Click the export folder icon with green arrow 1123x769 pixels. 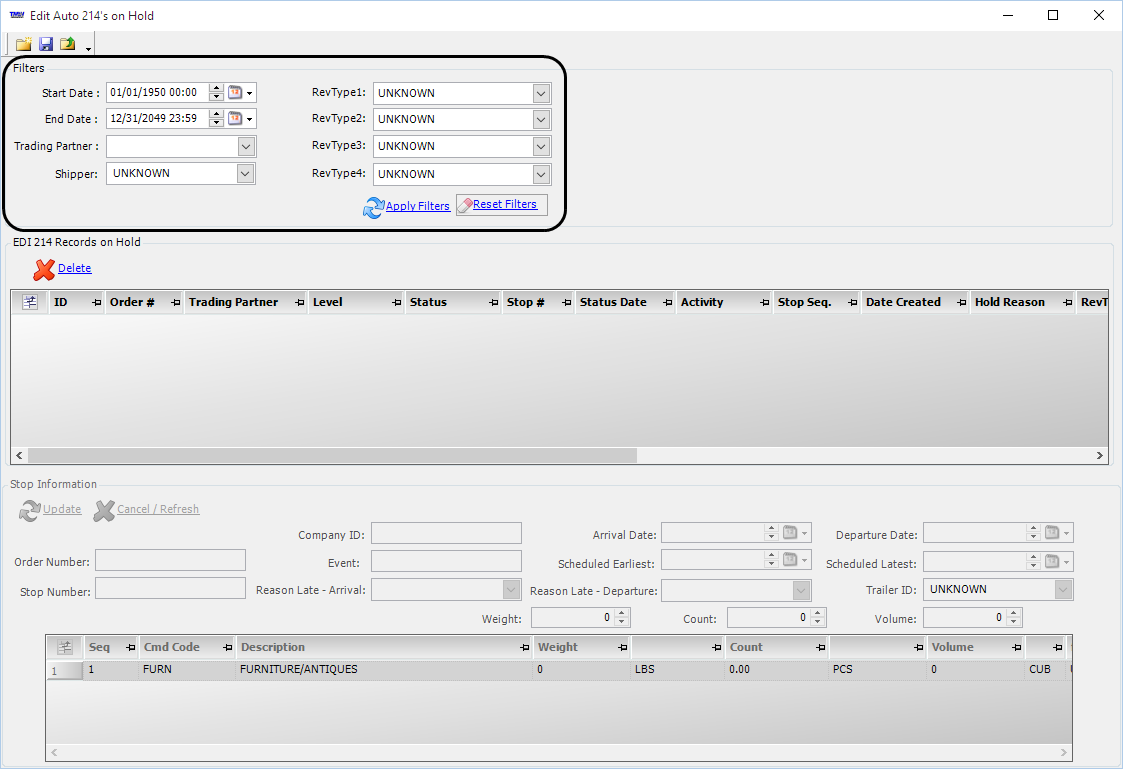click(68, 44)
